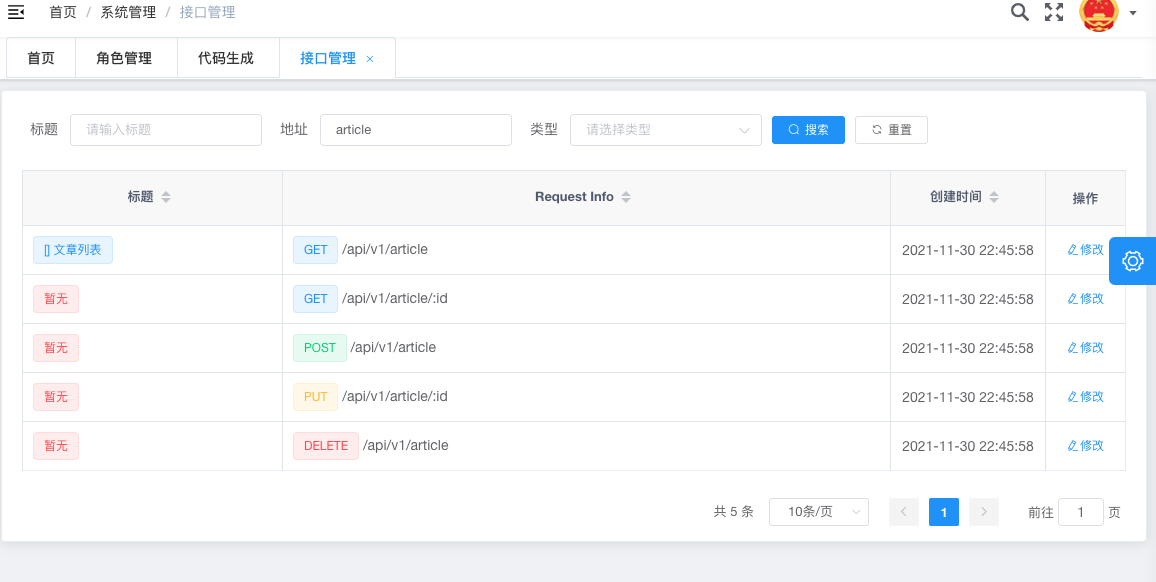The height and width of the screenshot is (582, 1156).
Task: Enter fullscreen with the expand icon
Action: (x=1055, y=12)
